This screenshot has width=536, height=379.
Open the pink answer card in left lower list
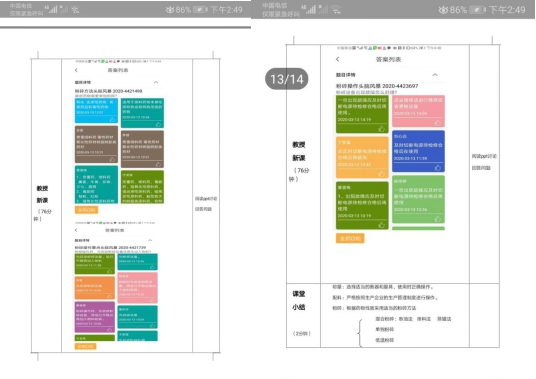[137, 288]
